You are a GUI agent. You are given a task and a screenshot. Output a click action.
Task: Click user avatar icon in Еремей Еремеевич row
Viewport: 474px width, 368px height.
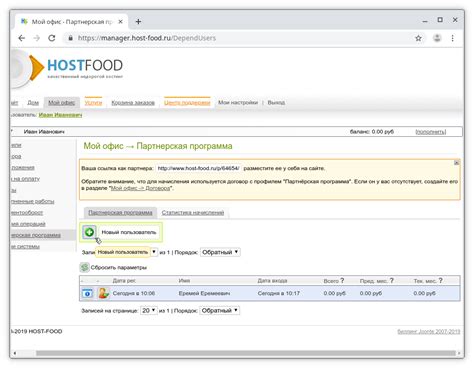coord(103,293)
